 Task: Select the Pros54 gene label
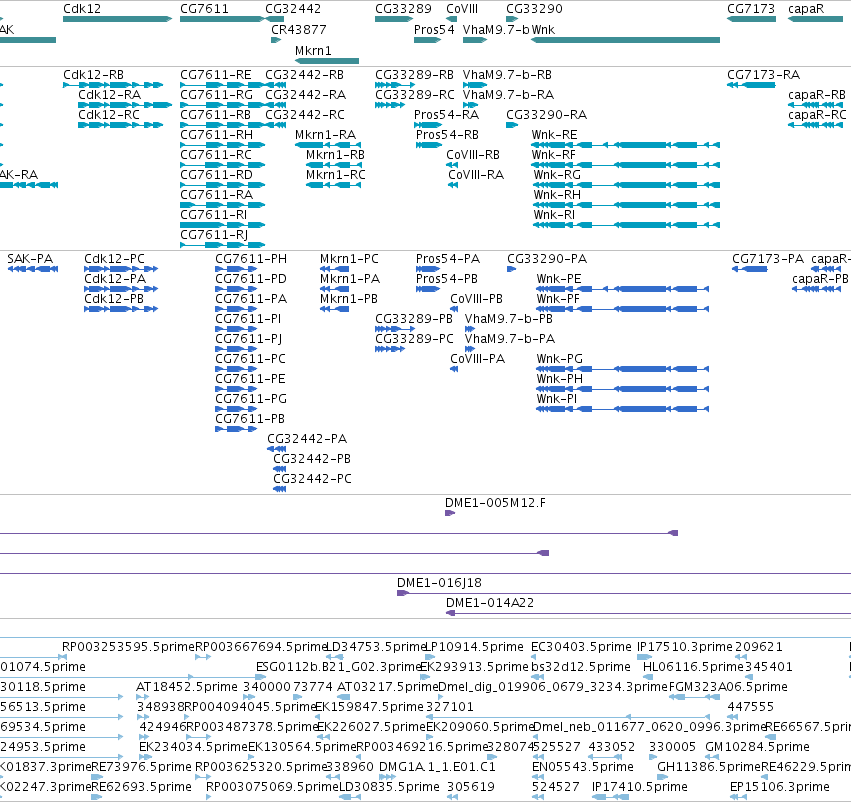pos(434,29)
